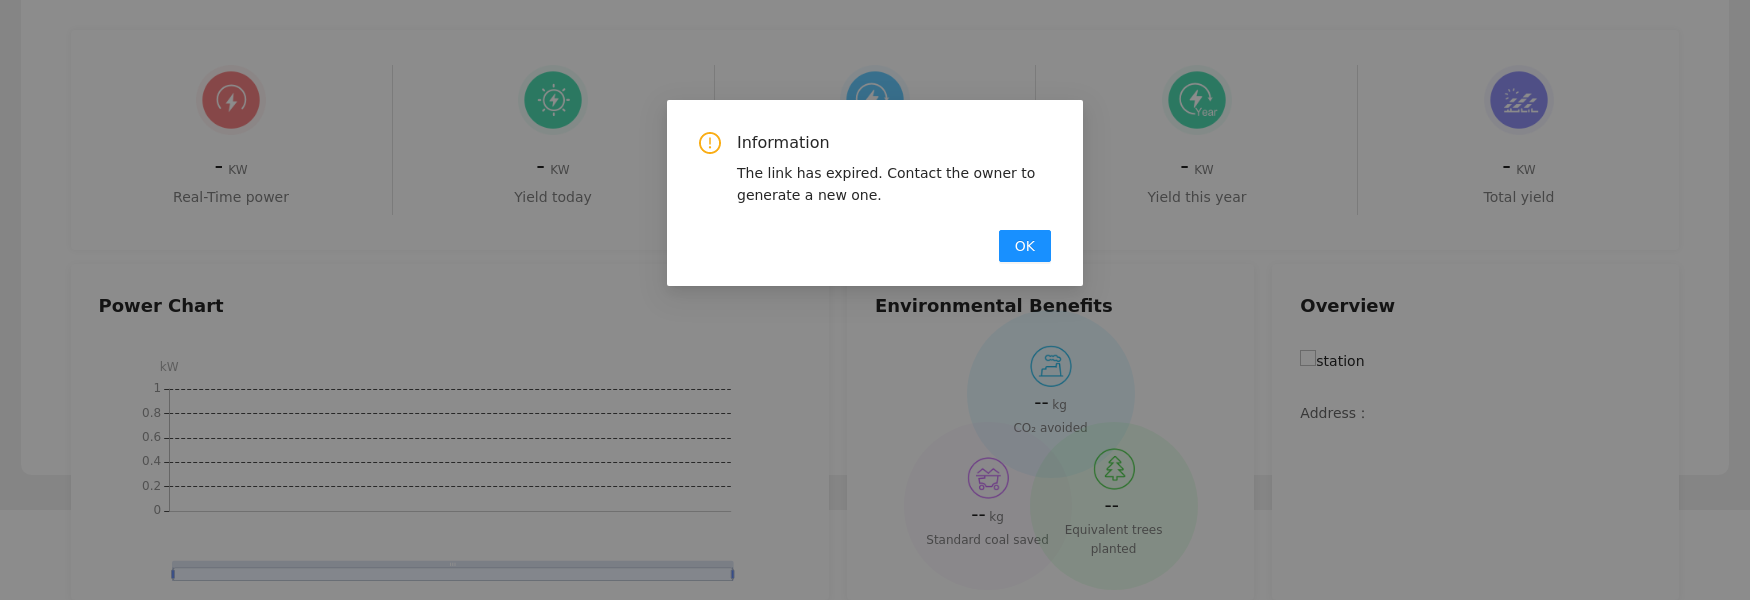Click the Standard coal saved cart icon

coord(987,478)
